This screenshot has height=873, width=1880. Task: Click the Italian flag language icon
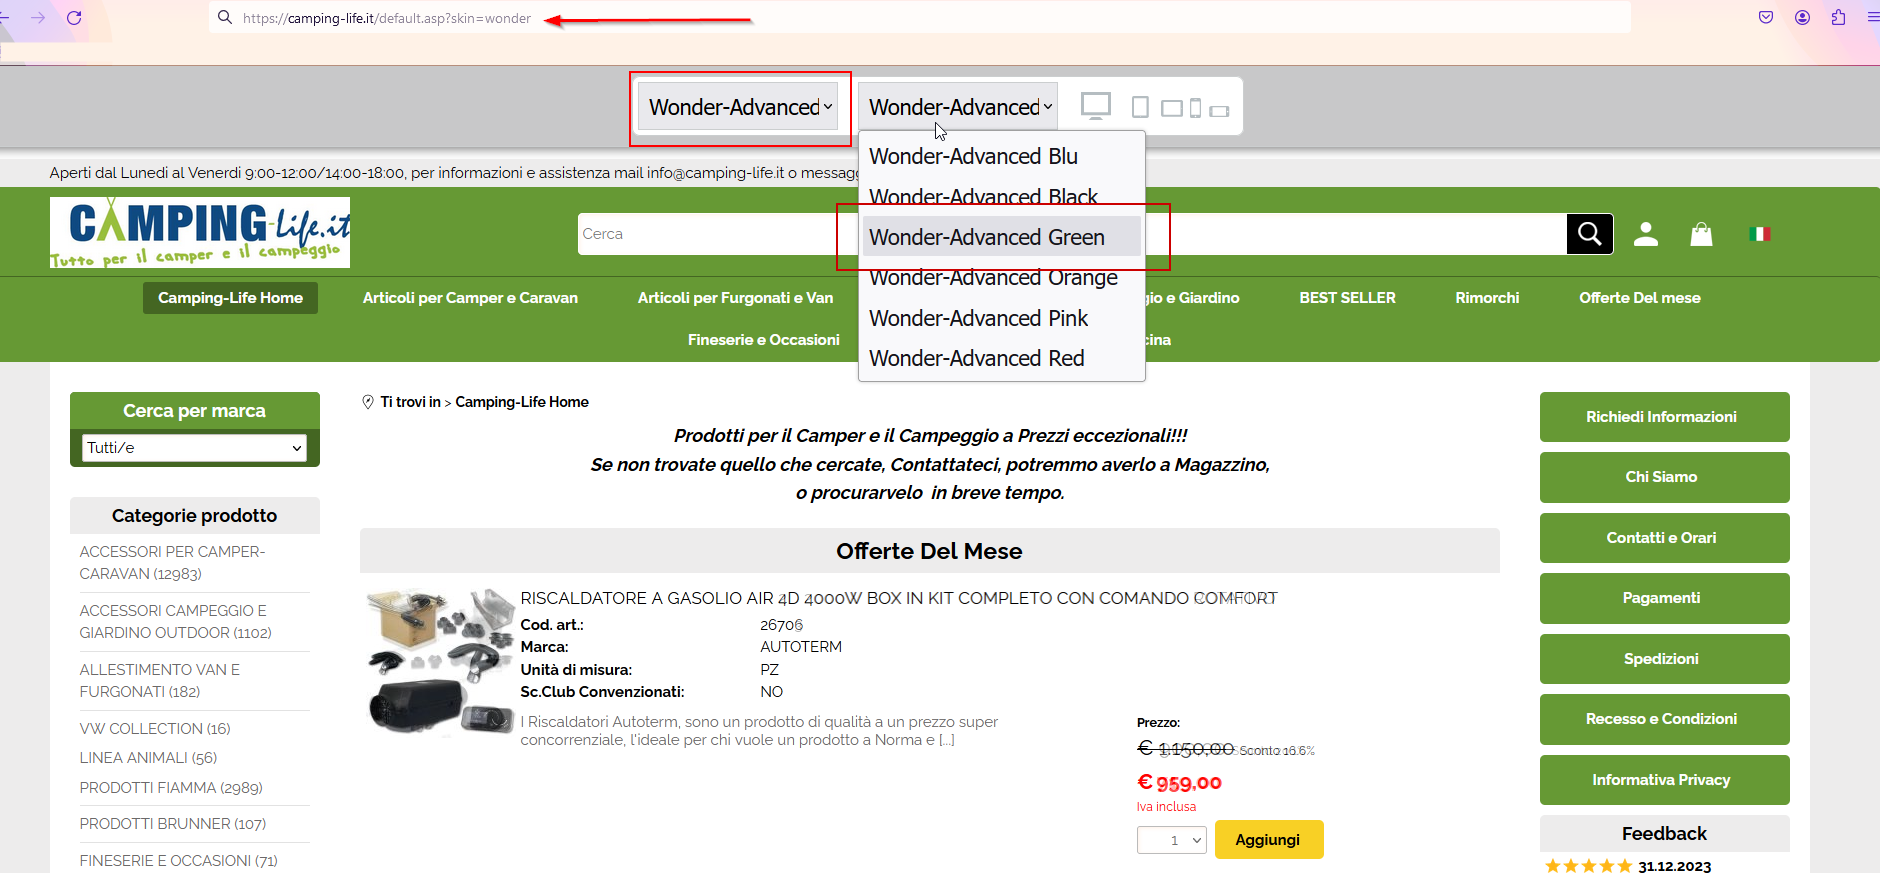tap(1760, 234)
